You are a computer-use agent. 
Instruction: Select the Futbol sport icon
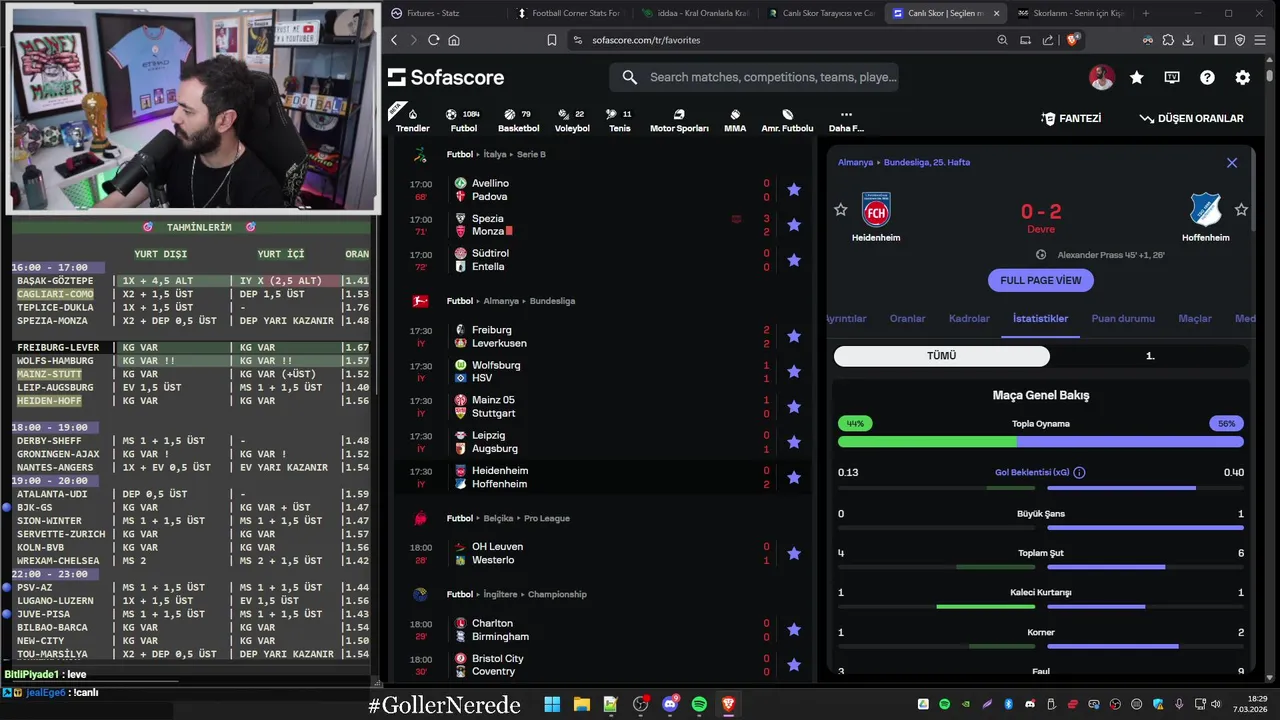click(463, 120)
